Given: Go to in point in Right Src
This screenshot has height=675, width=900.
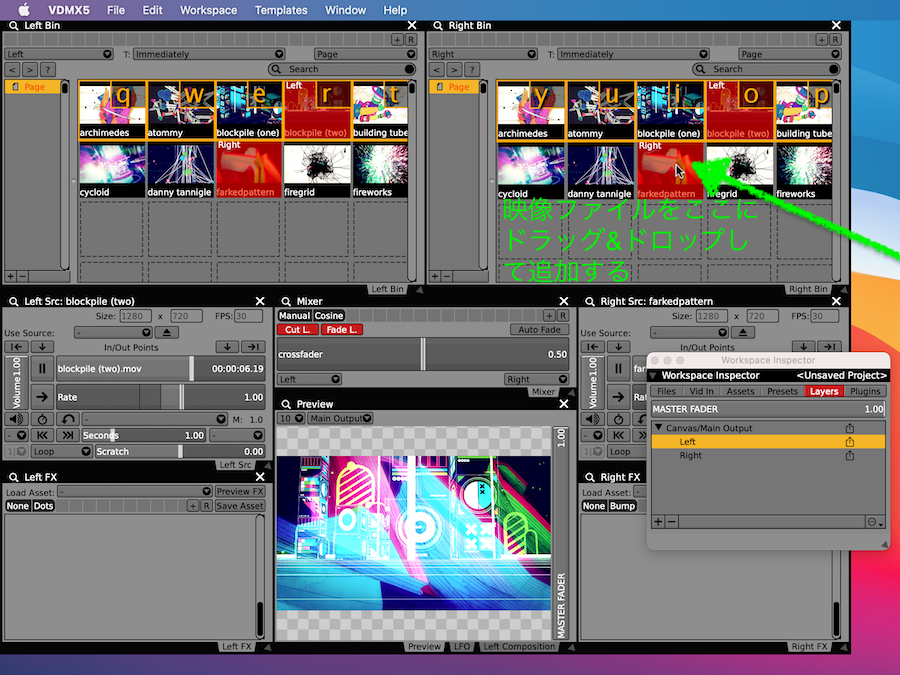Looking at the screenshot, I should [593, 347].
